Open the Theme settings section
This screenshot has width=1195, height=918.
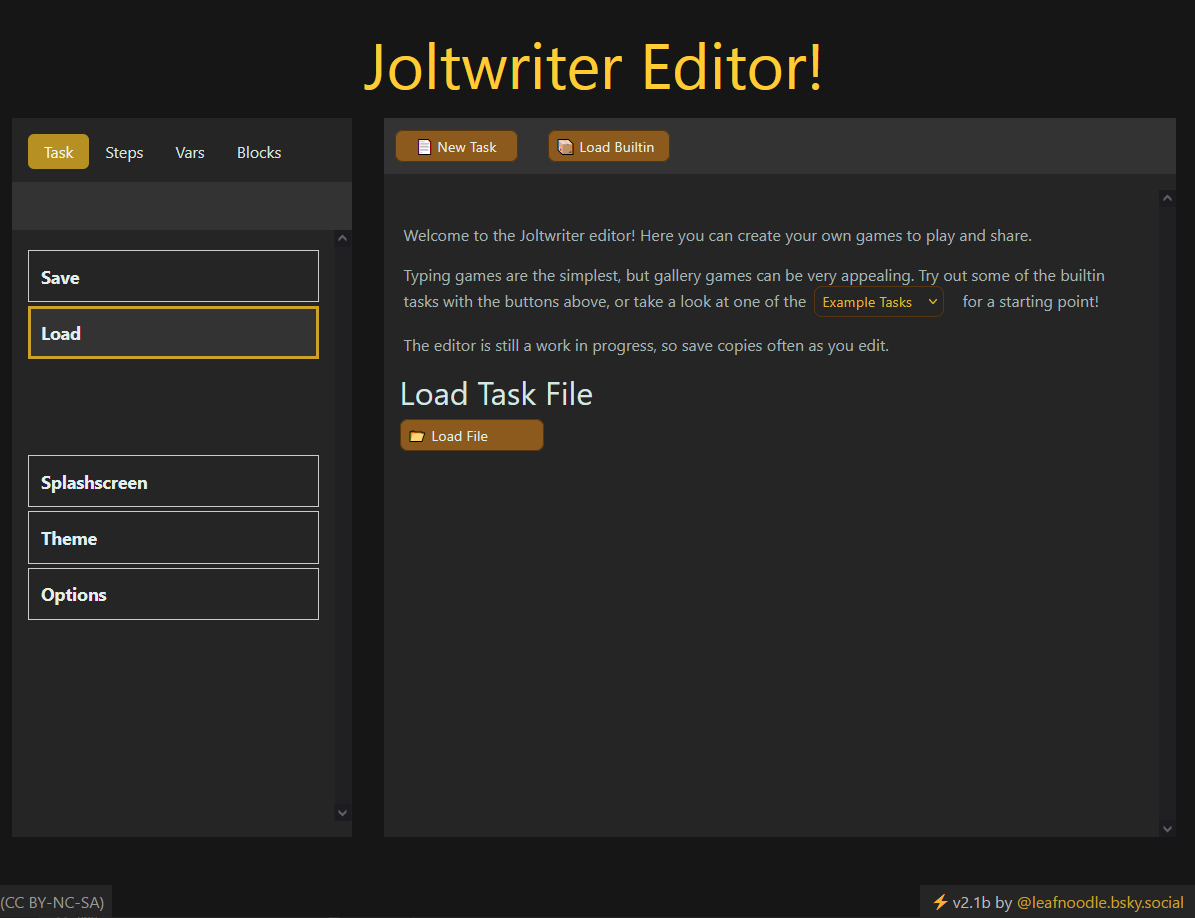[x=173, y=538]
